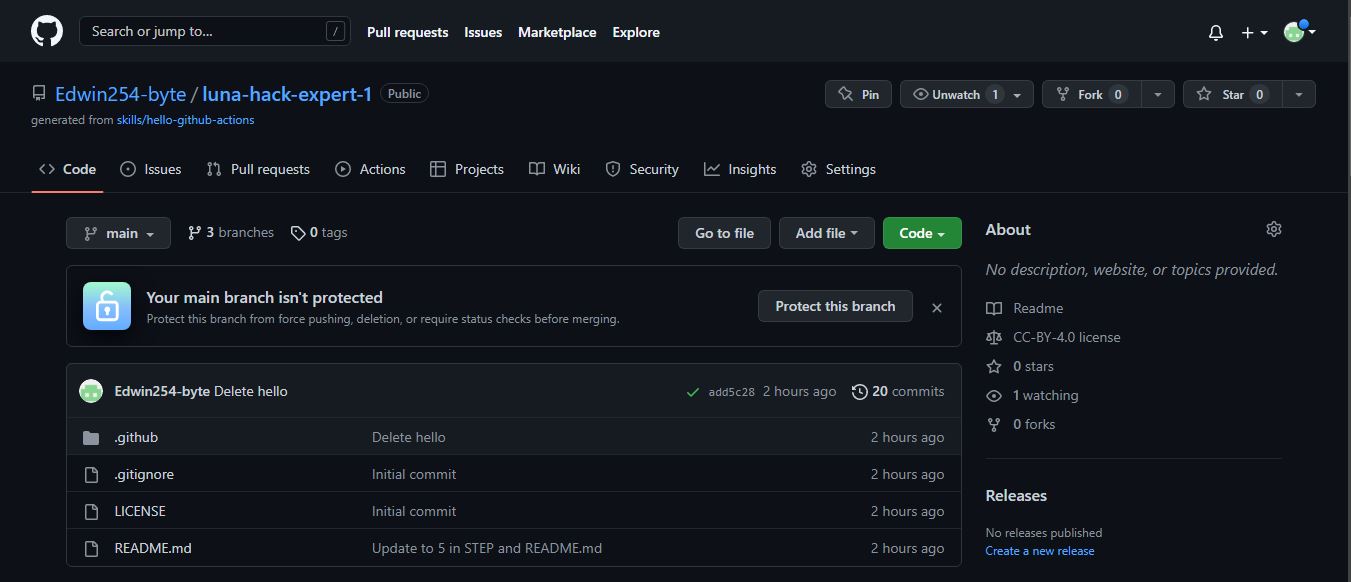This screenshot has height=582, width=1351.
Task: Open Issues in top navigation
Action: point(483,32)
